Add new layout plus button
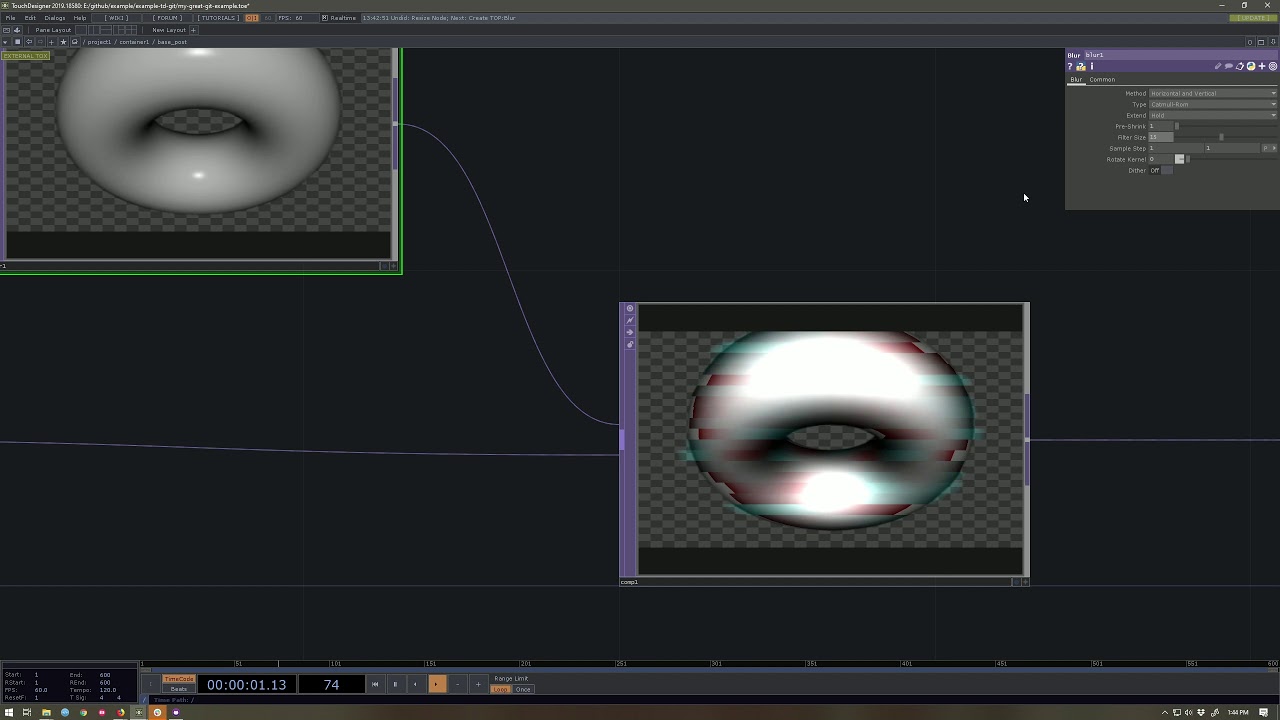This screenshot has width=1280, height=720. coord(193,30)
